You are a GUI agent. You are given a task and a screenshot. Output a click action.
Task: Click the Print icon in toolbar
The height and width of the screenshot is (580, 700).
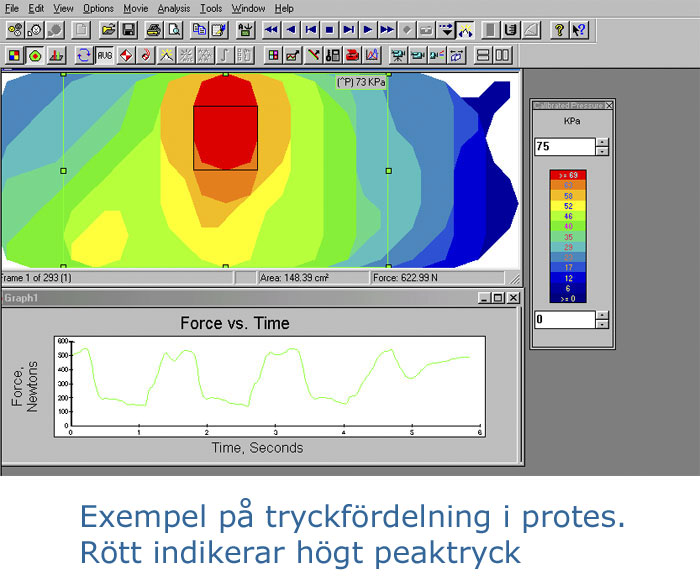[155, 30]
